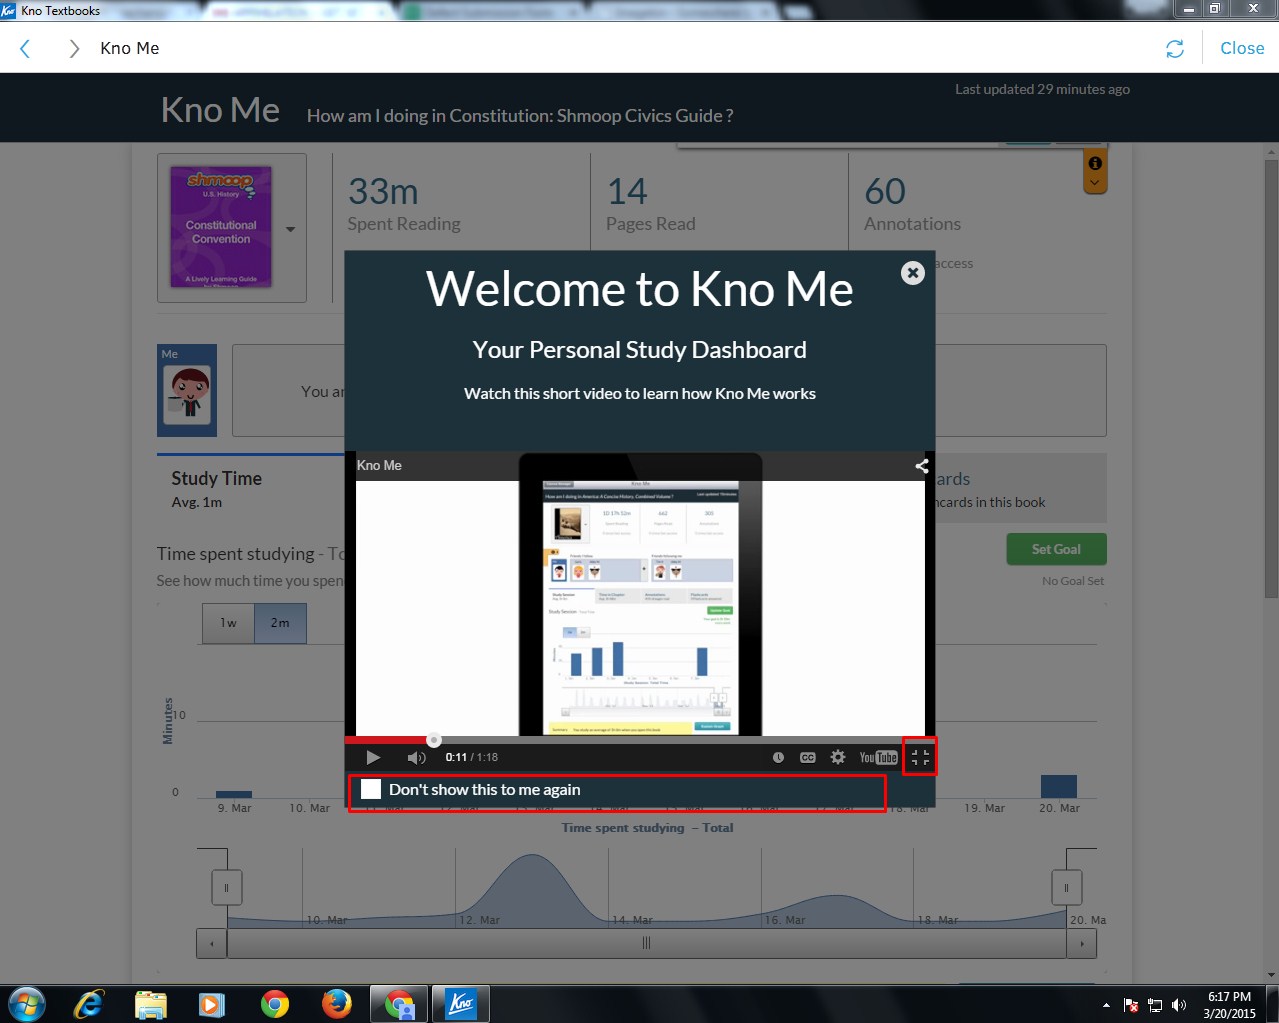Switch to the Kno app in the taskbar
This screenshot has height=1023, width=1279.
(x=460, y=1004)
